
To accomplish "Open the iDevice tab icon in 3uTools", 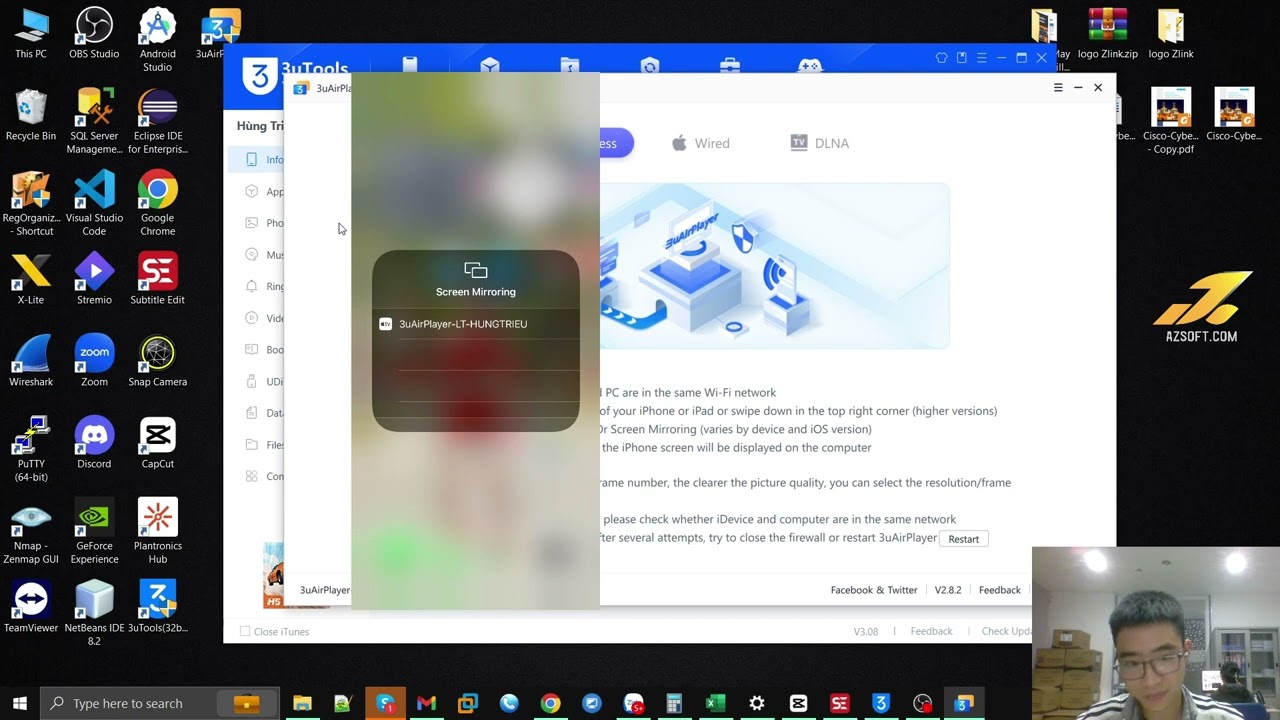I will click(x=410, y=64).
